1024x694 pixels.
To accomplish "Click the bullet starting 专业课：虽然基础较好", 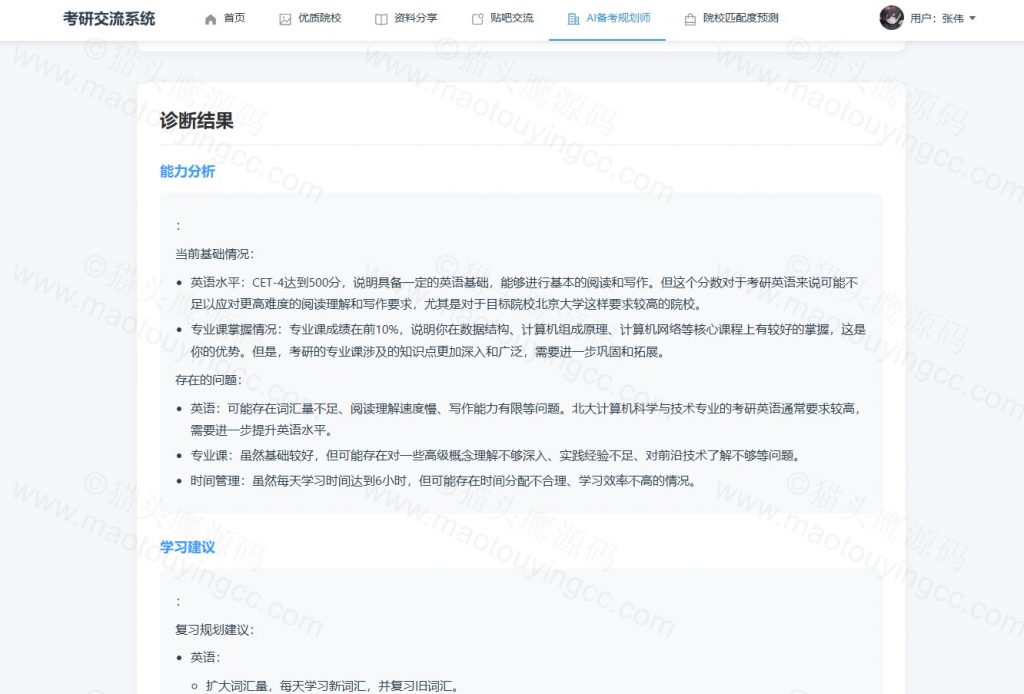I will (x=495, y=456).
